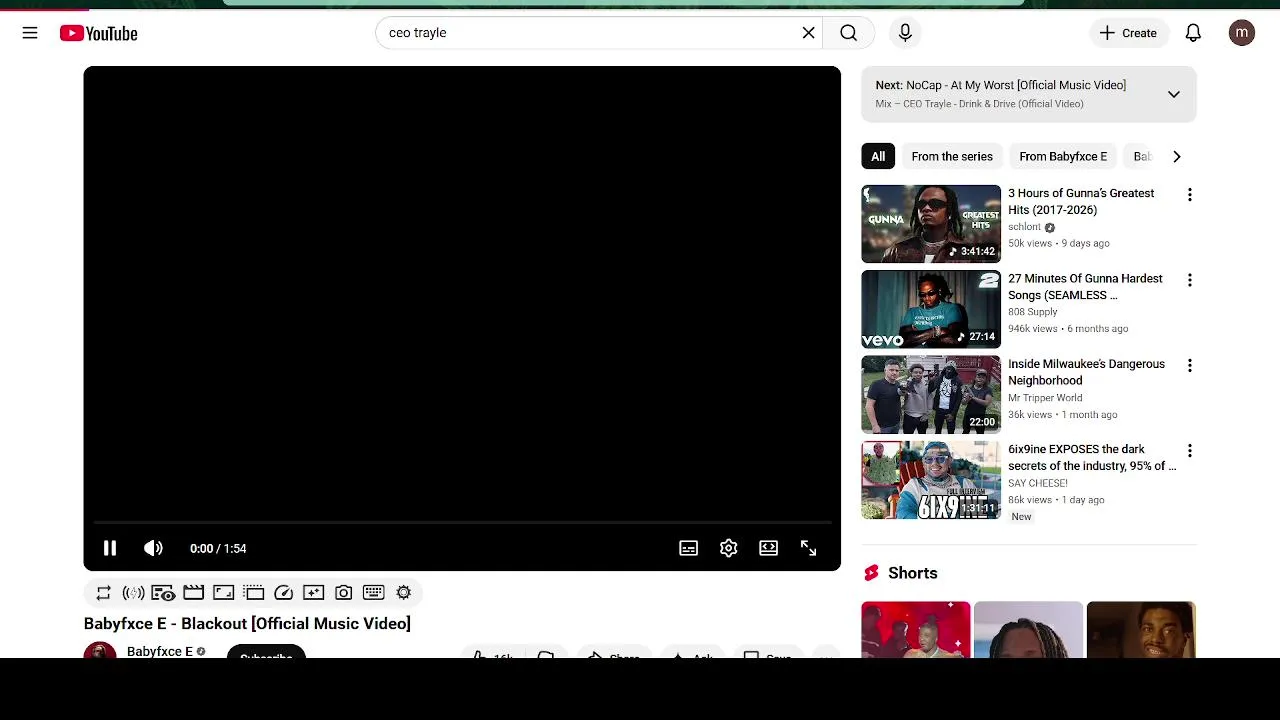Image resolution: width=1280 pixels, height=720 pixels.
Task: Take a screenshot with the camera icon
Action: 343,593
